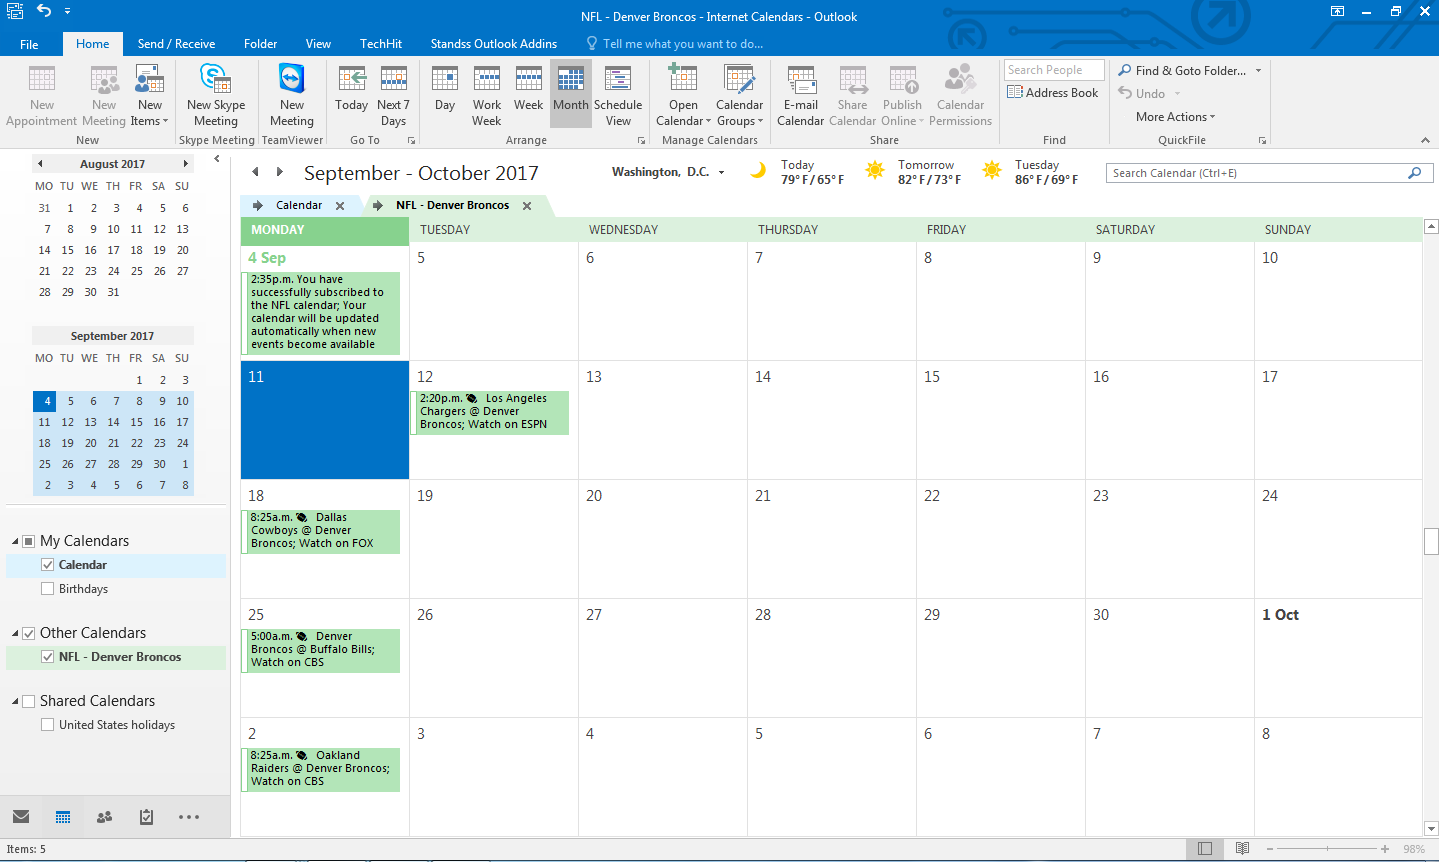Click the zoom in plus button
The width and height of the screenshot is (1439, 862).
(x=1385, y=849)
